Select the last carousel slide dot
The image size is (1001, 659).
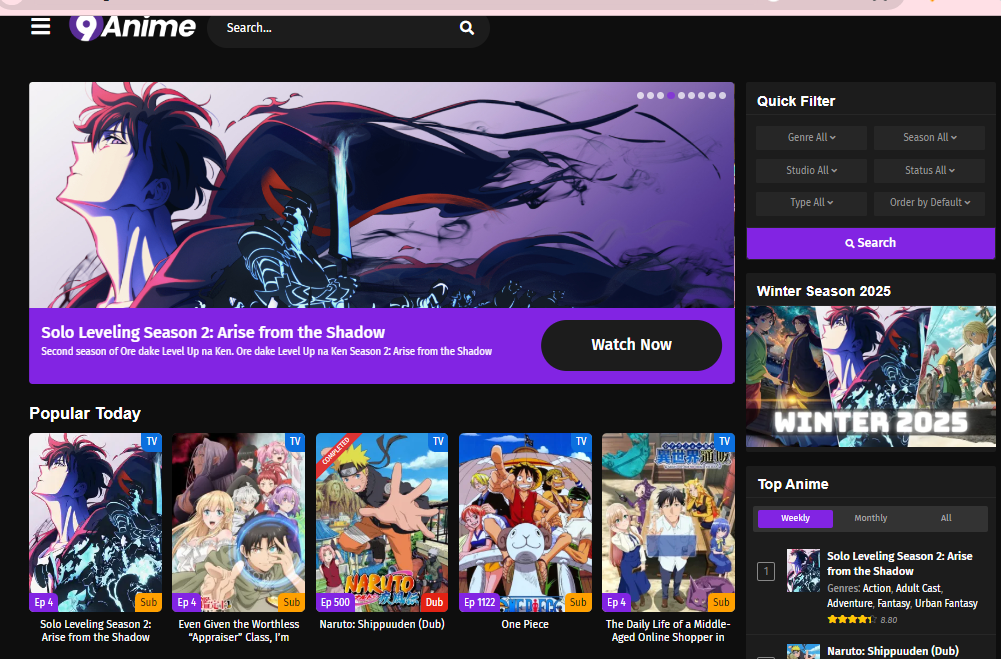coord(722,96)
